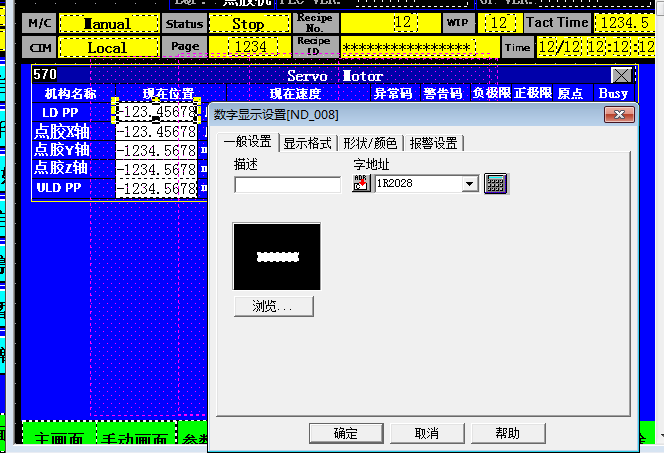Open the numeric keypad address picker

[496, 184]
